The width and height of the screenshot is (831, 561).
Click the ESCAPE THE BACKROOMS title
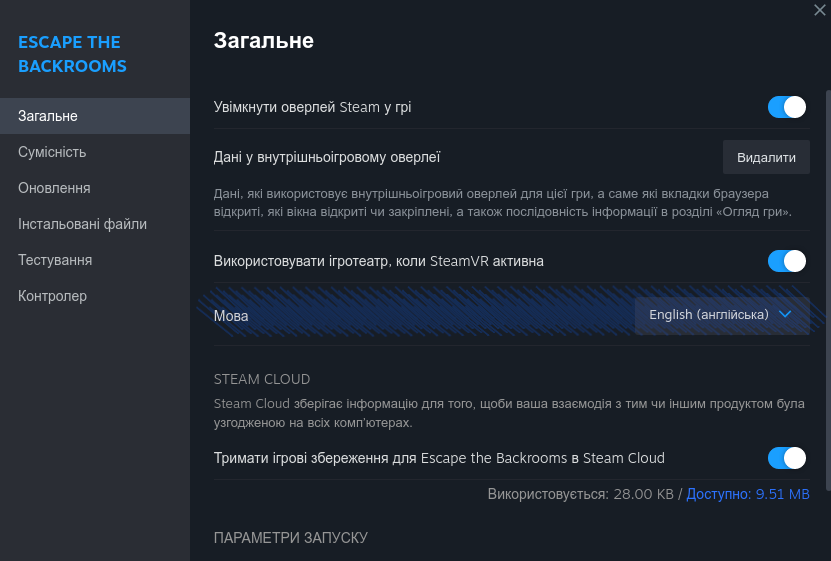coord(72,54)
